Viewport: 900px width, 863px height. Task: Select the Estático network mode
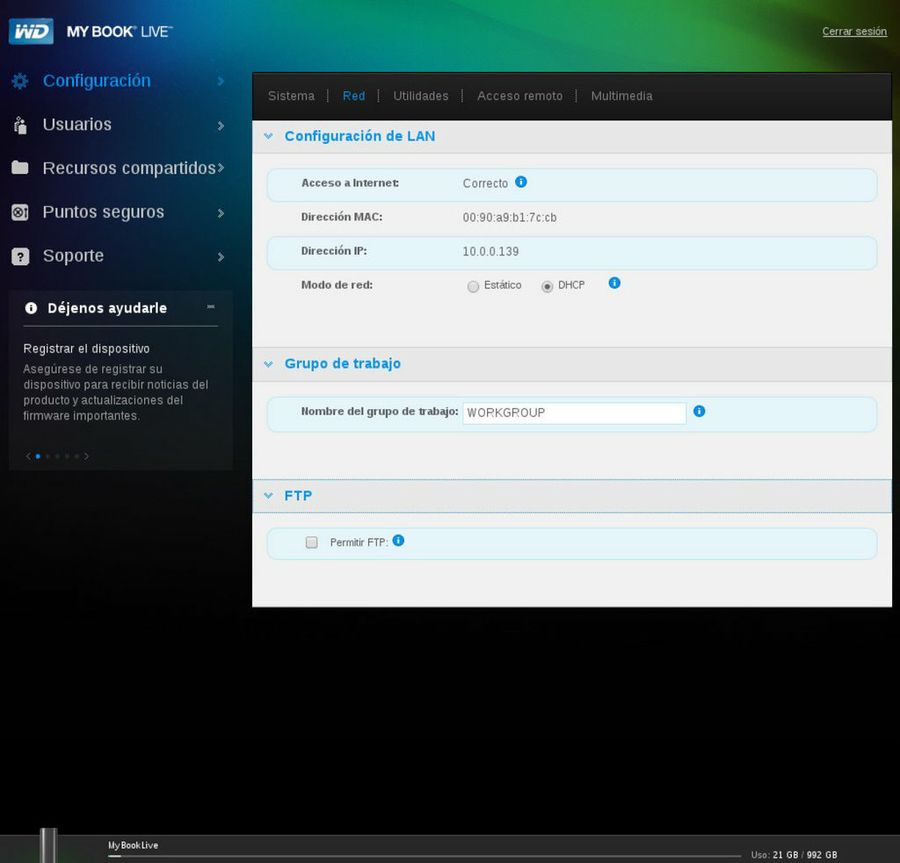[473, 286]
